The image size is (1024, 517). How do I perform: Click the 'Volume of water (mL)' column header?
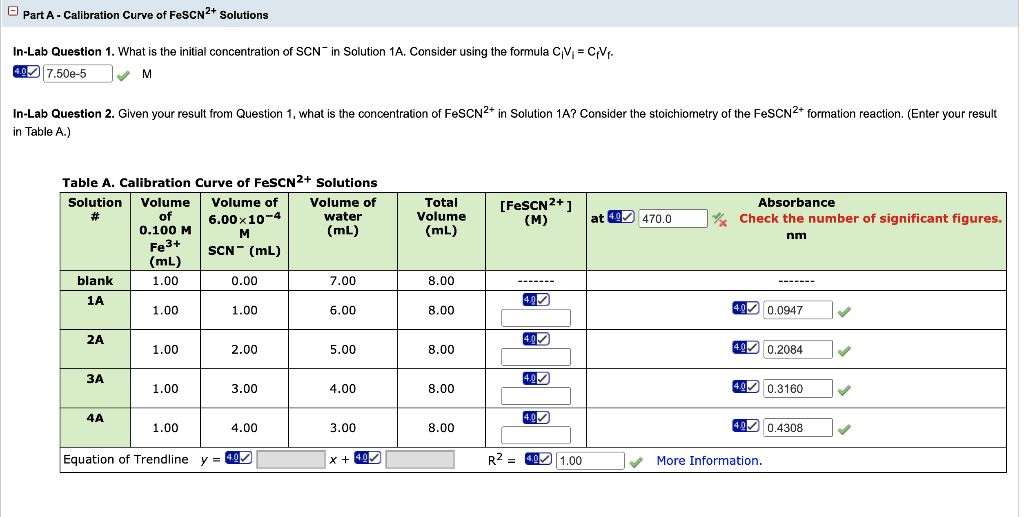[x=343, y=217]
